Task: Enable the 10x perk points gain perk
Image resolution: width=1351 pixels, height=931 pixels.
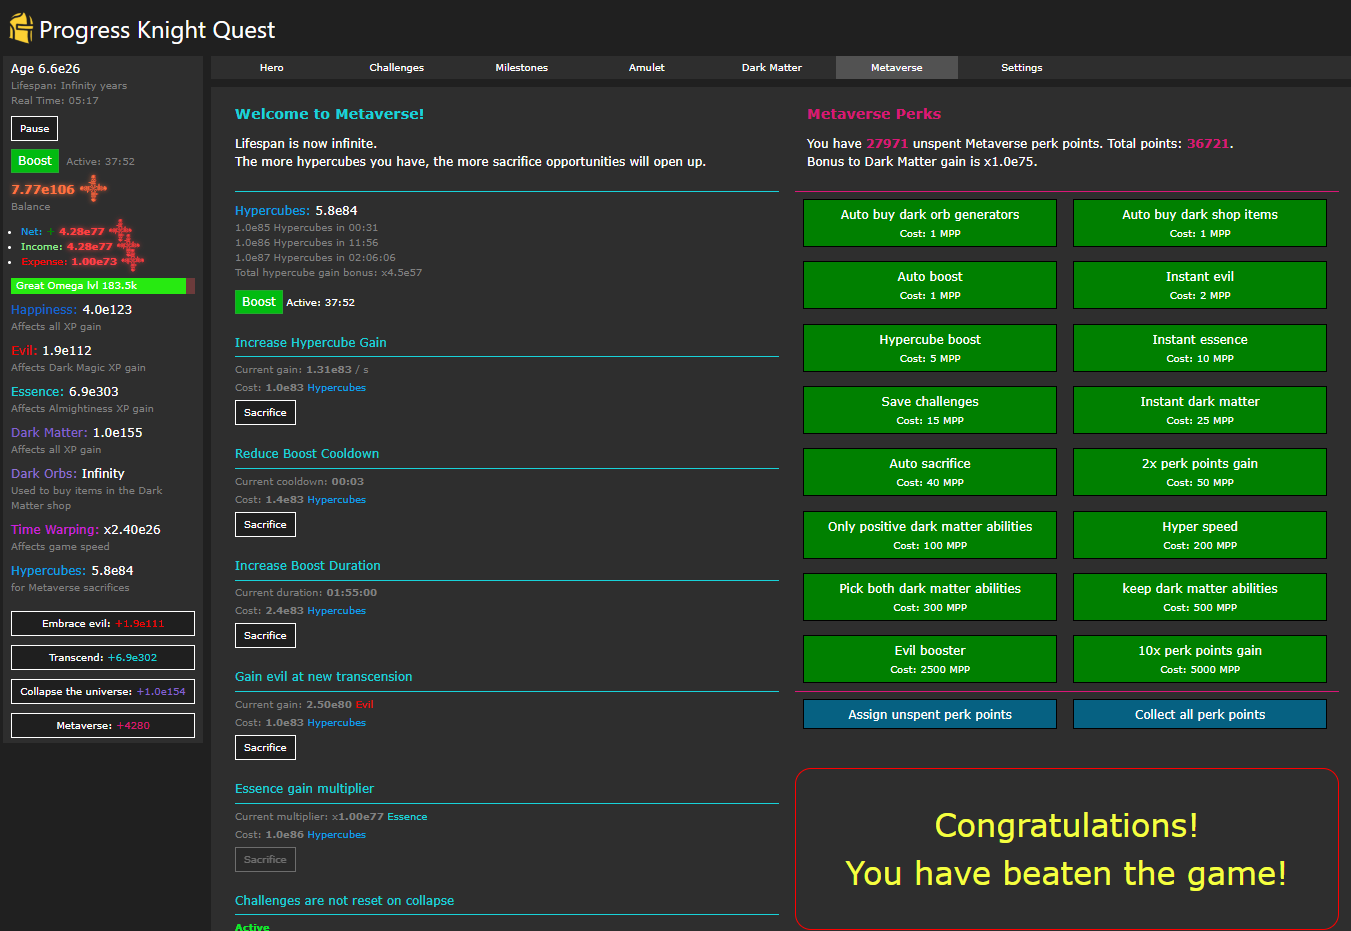Action: click(1199, 659)
